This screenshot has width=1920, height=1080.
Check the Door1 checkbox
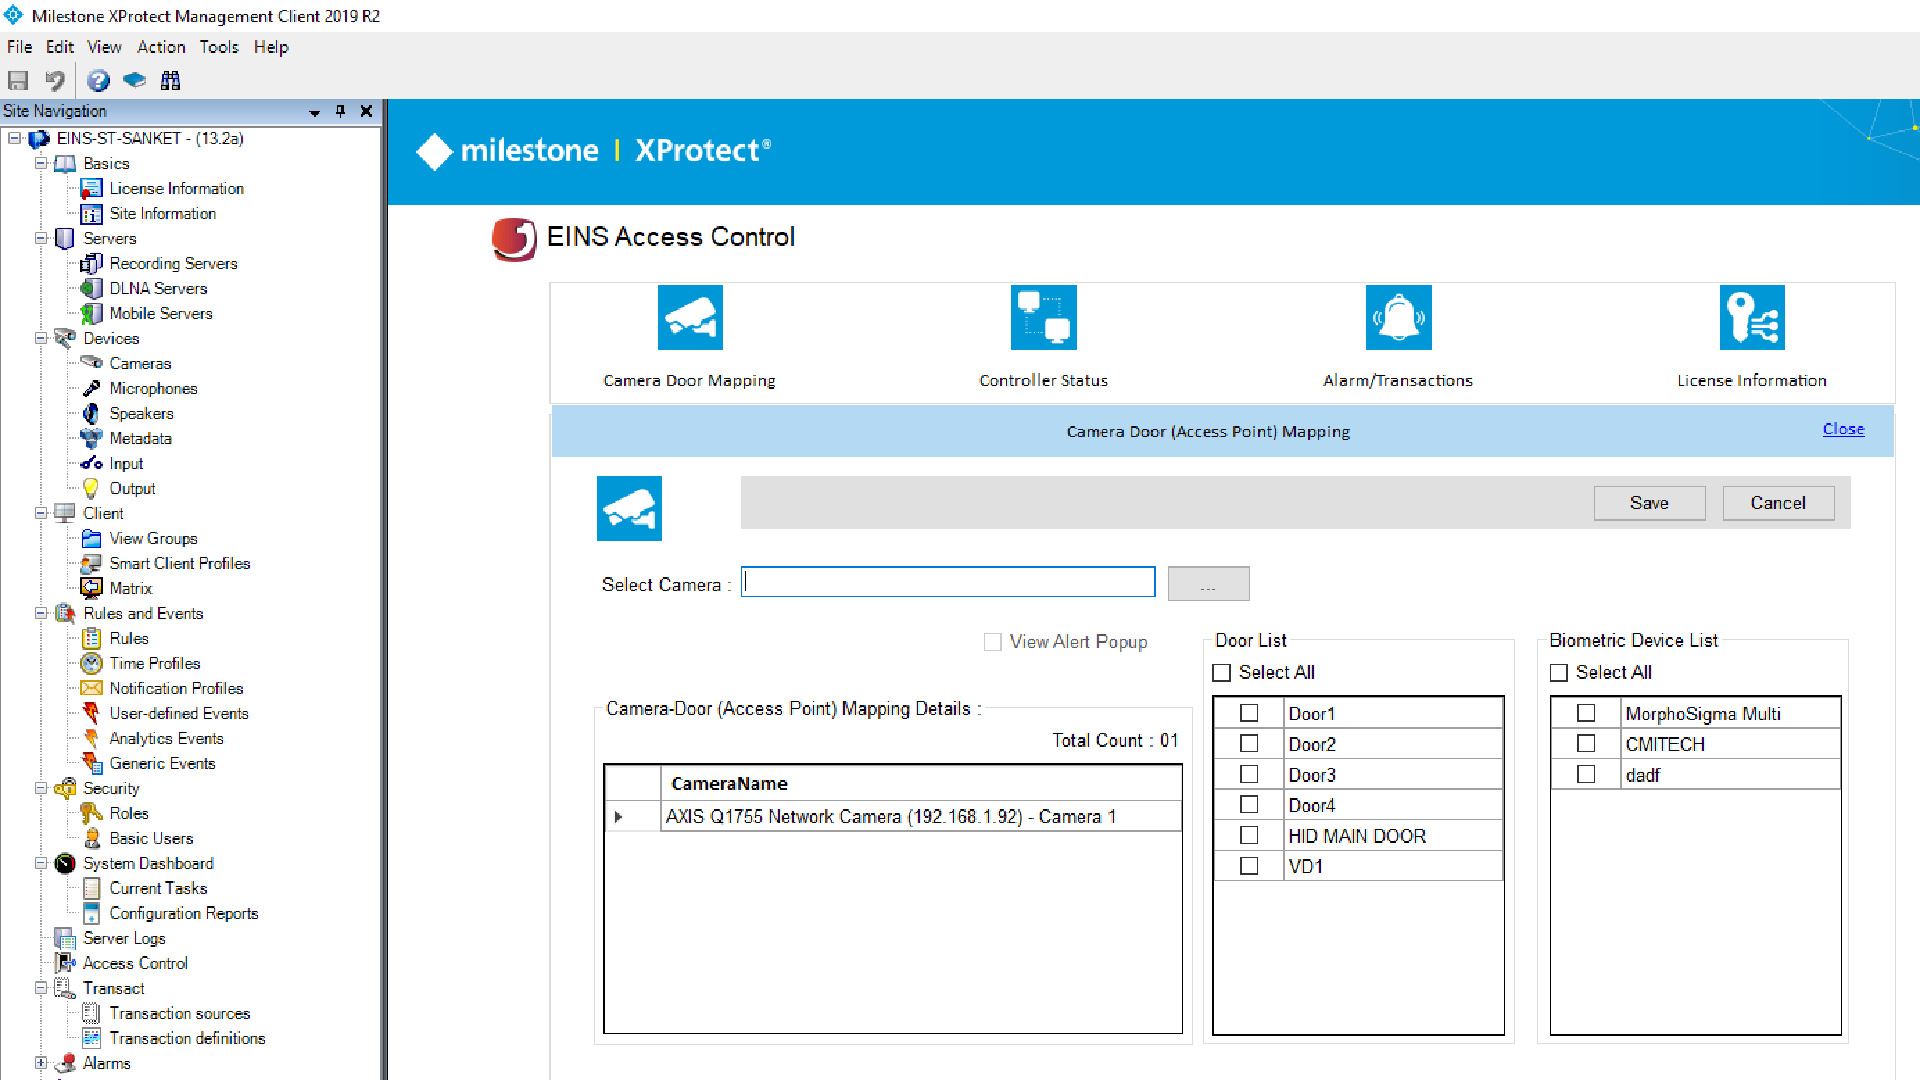[x=1249, y=713]
